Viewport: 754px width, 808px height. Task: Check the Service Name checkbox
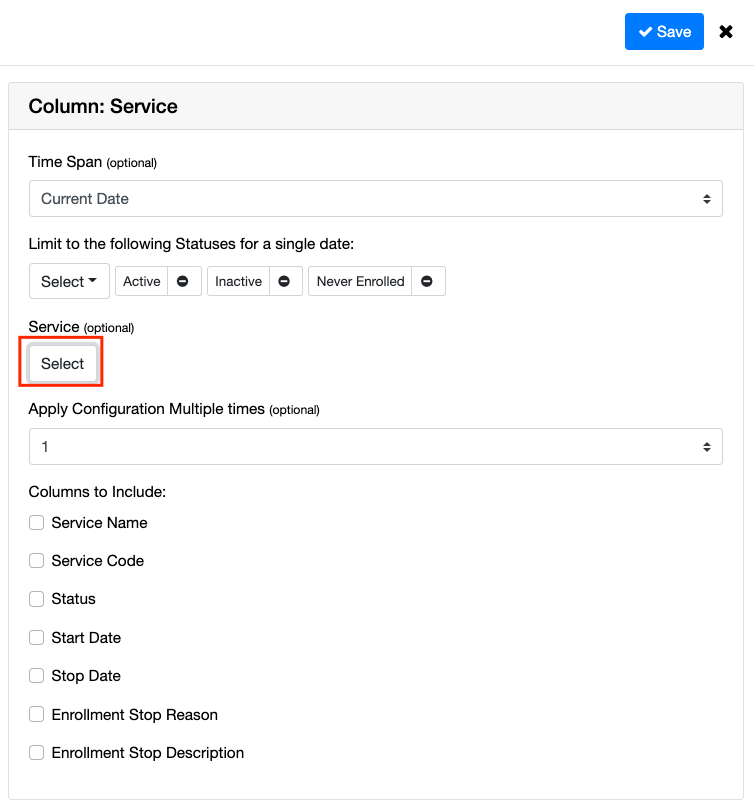pyautogui.click(x=37, y=523)
